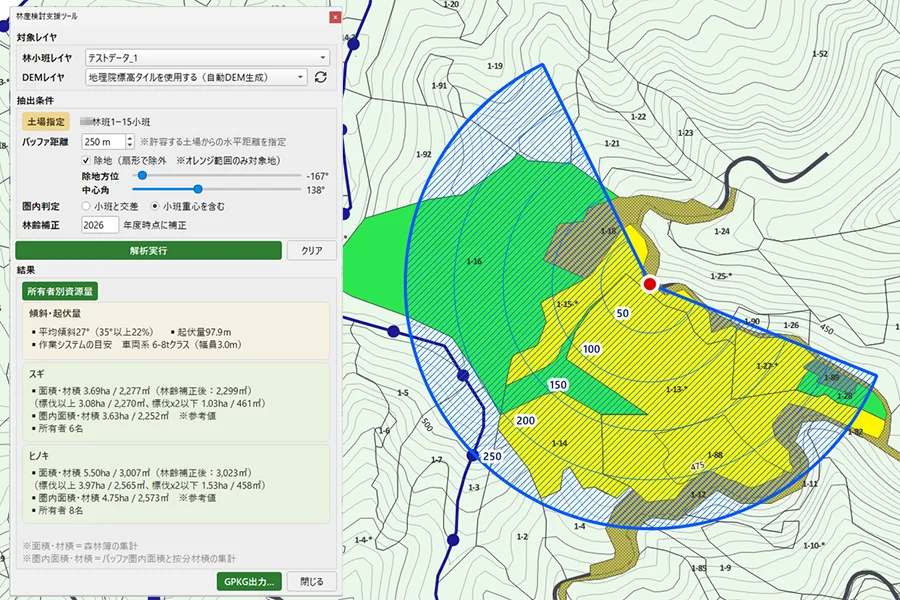Screen dimensions: 900x600
Task: Click the 1-10 parcel label on map
Action: coord(814,545)
